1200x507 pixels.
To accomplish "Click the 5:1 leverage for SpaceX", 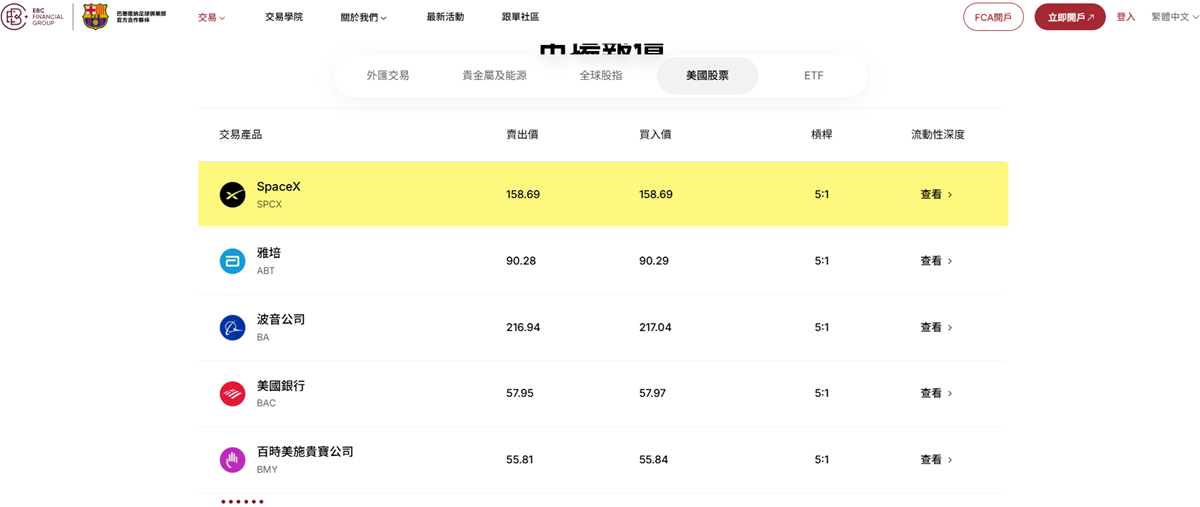I will pos(821,195).
